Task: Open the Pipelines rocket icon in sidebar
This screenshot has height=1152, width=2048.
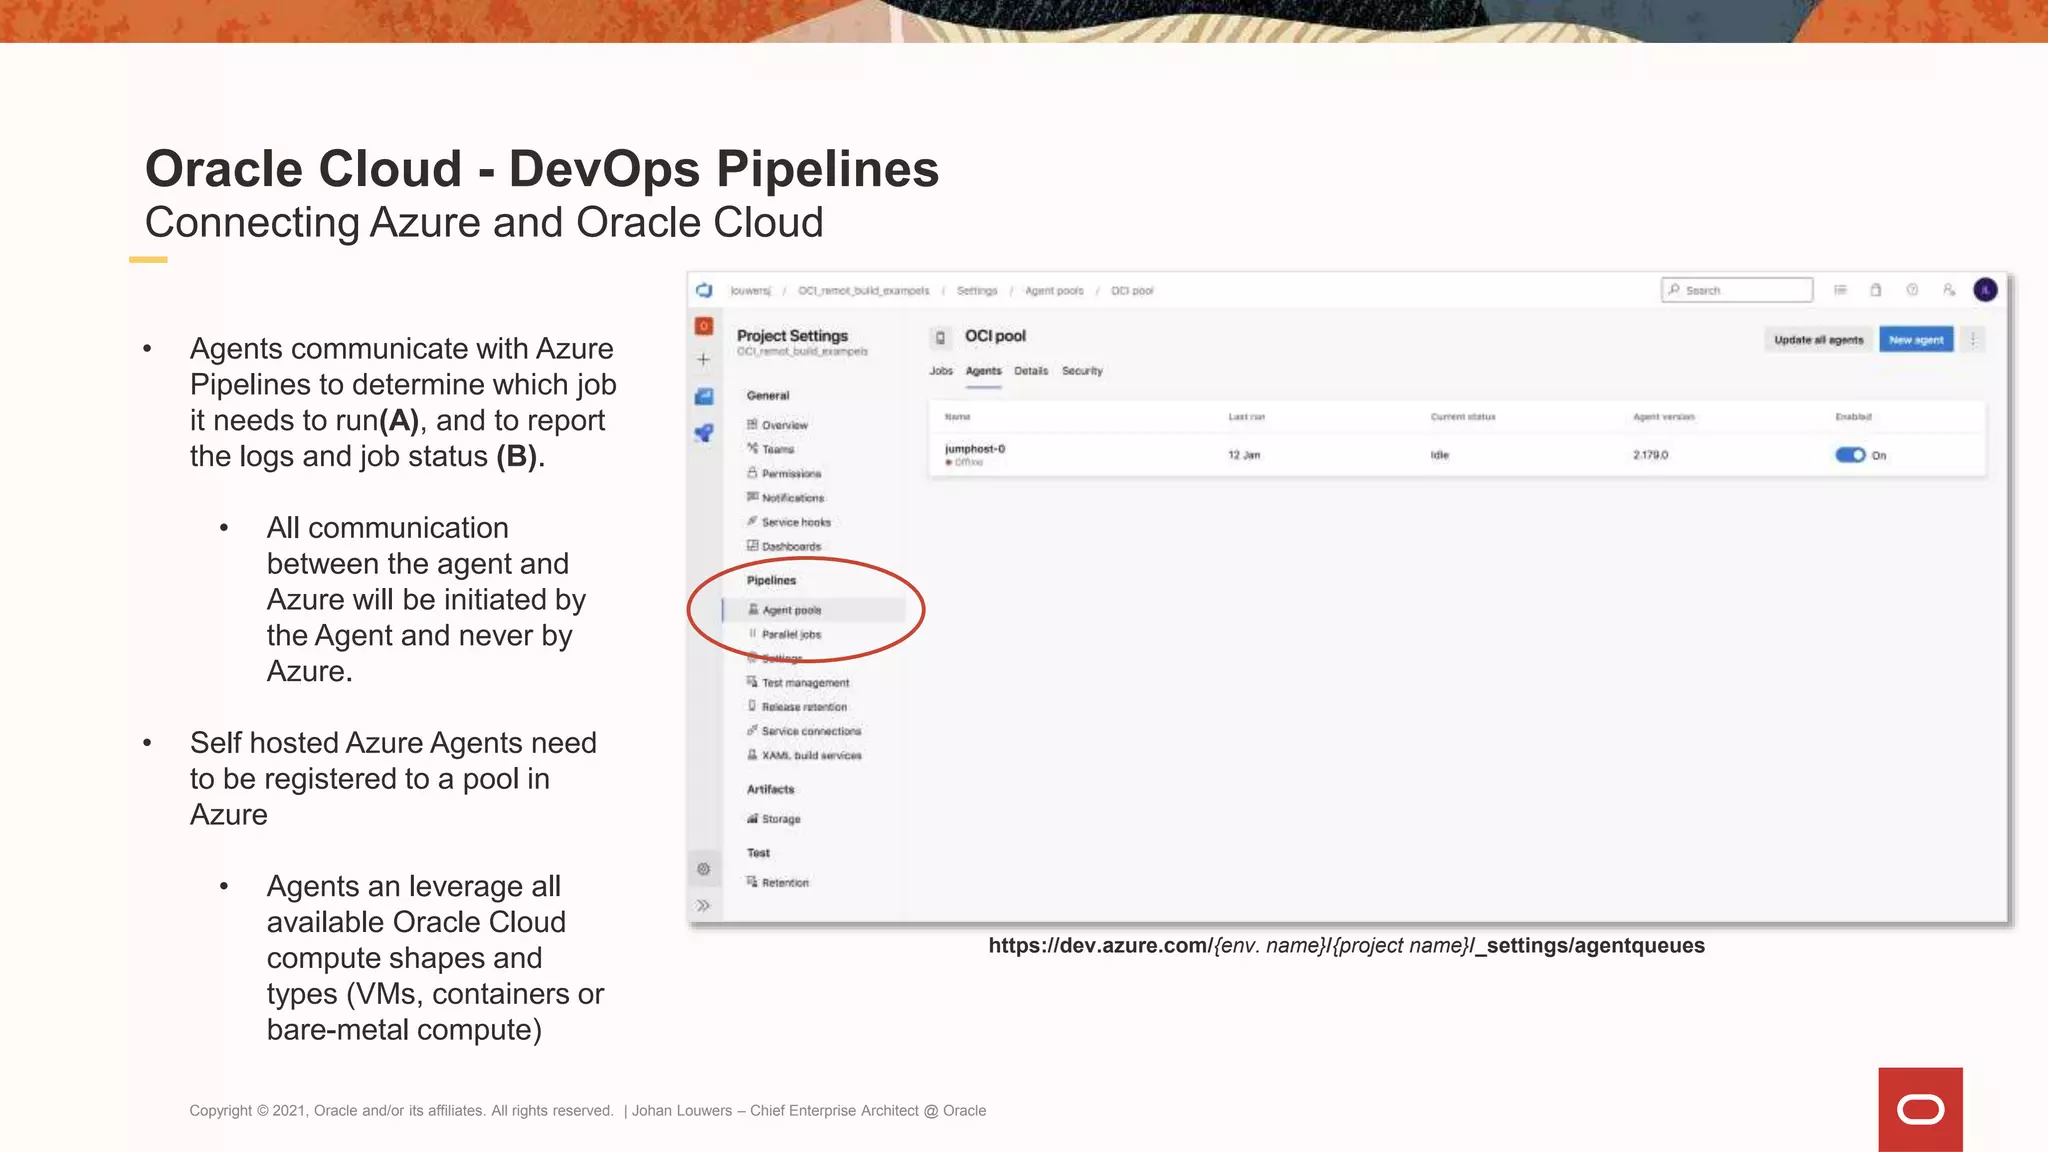Action: point(704,433)
